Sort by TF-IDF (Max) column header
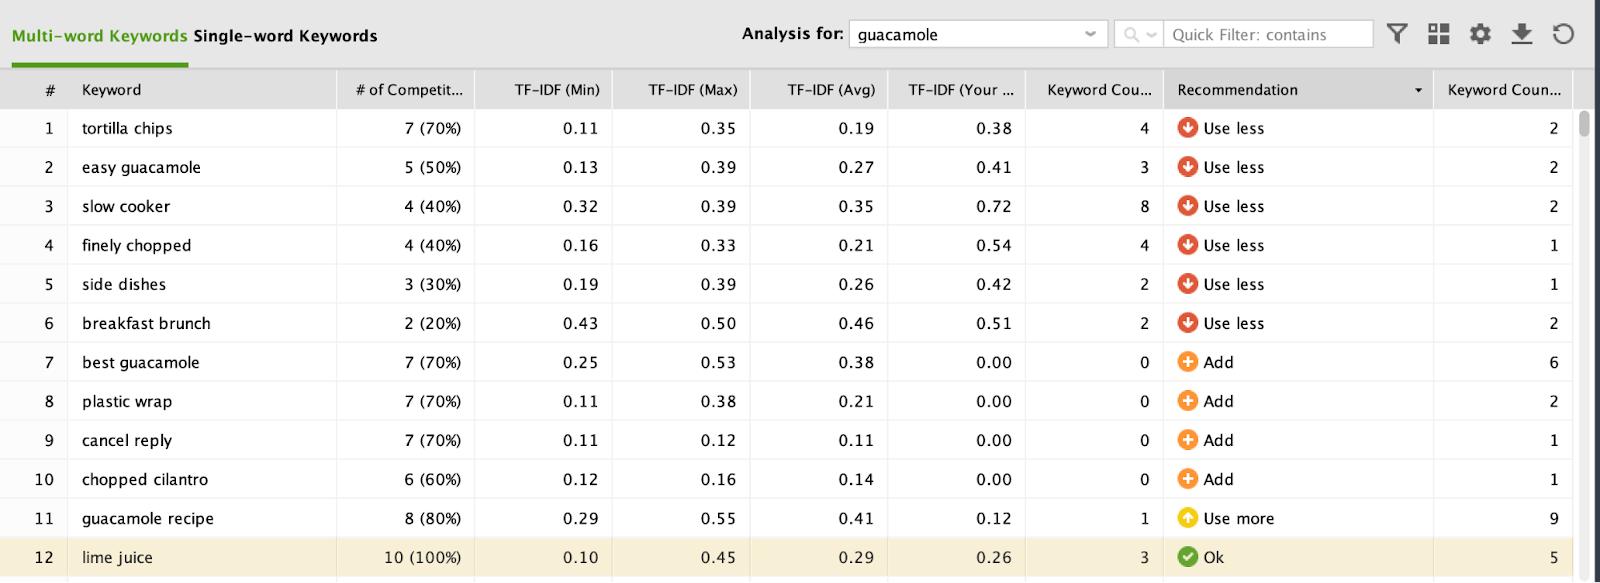The width and height of the screenshot is (1600, 583). pyautogui.click(x=692, y=90)
